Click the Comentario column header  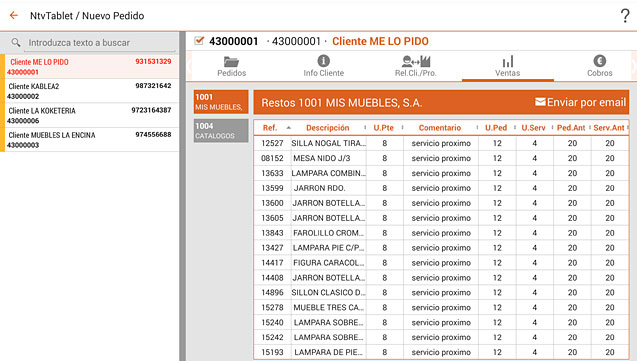point(440,128)
